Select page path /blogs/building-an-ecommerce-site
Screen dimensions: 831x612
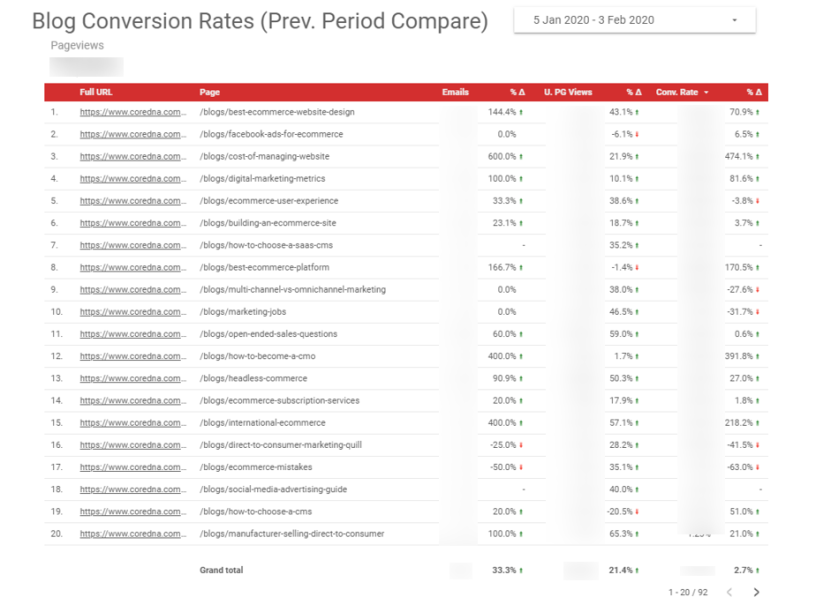[x=268, y=223]
